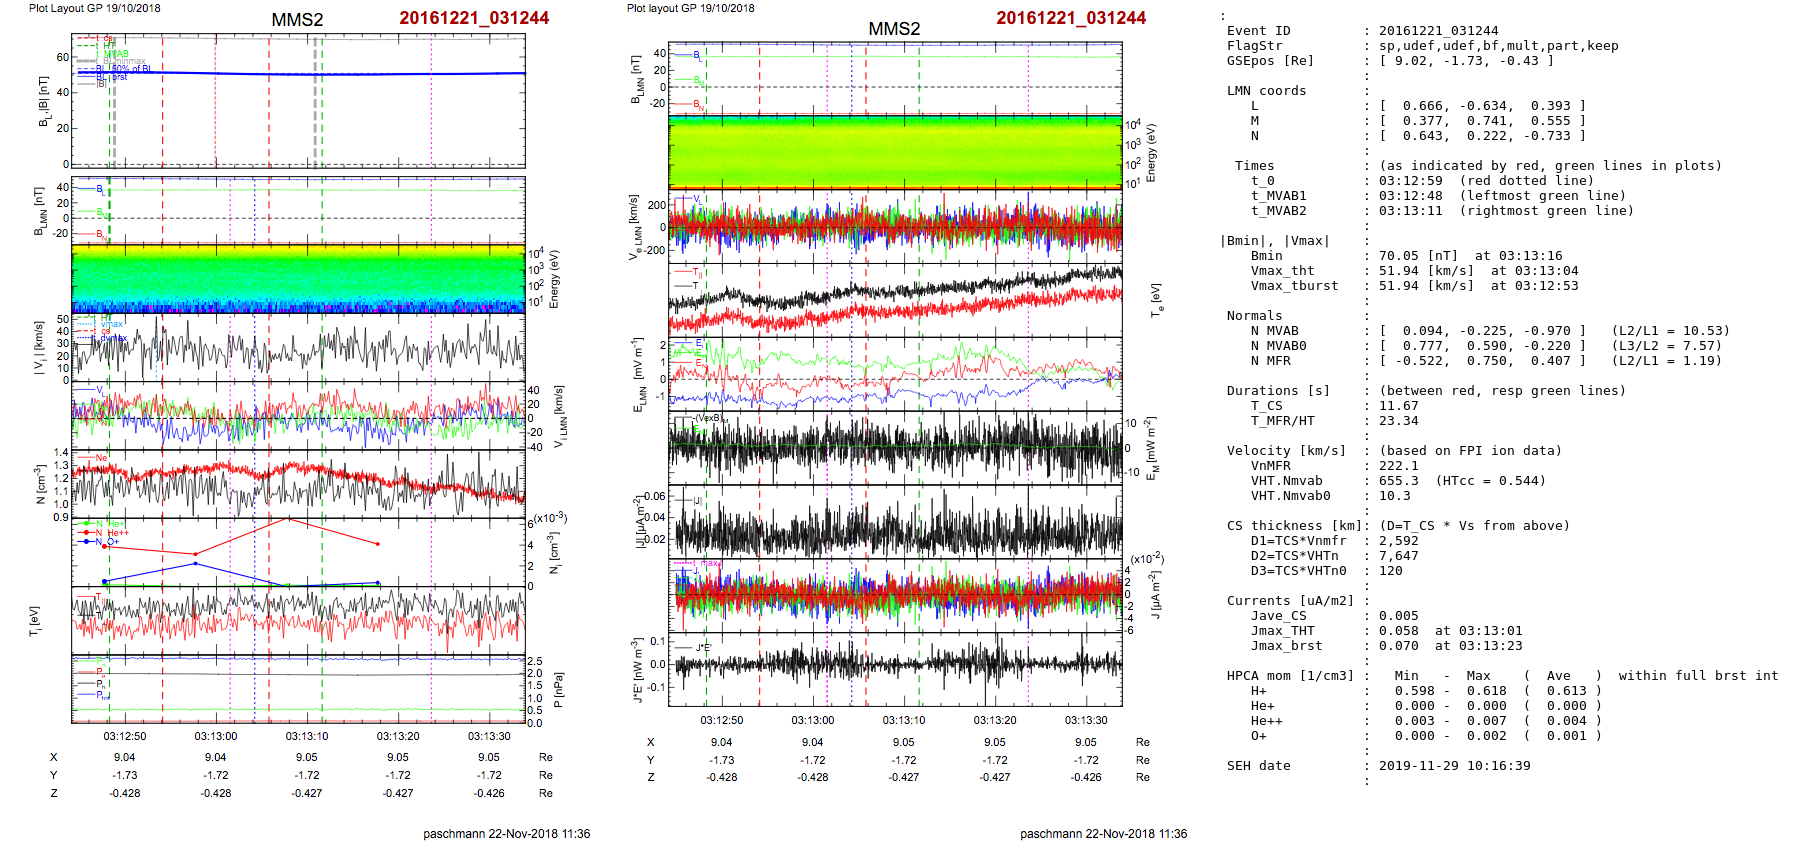Select the T_CS duration value 11.67
The height and width of the screenshot is (841, 1804).
tap(1398, 406)
